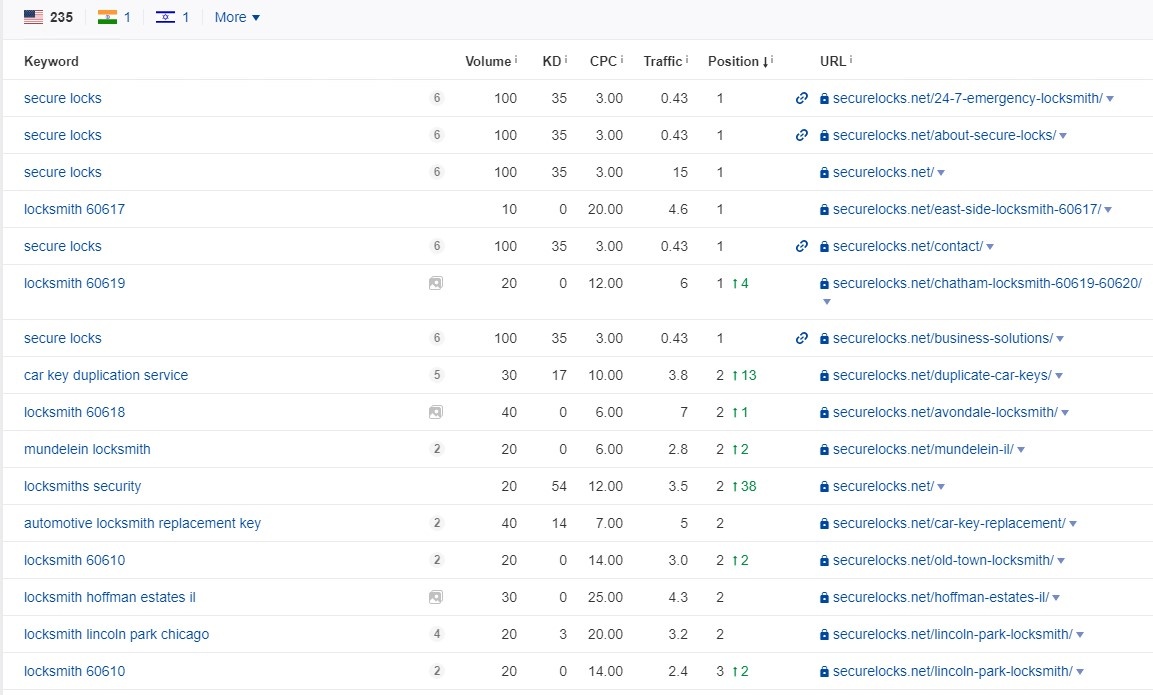Select the Israel flag filter icon
The width and height of the screenshot is (1153, 695).
(166, 16)
